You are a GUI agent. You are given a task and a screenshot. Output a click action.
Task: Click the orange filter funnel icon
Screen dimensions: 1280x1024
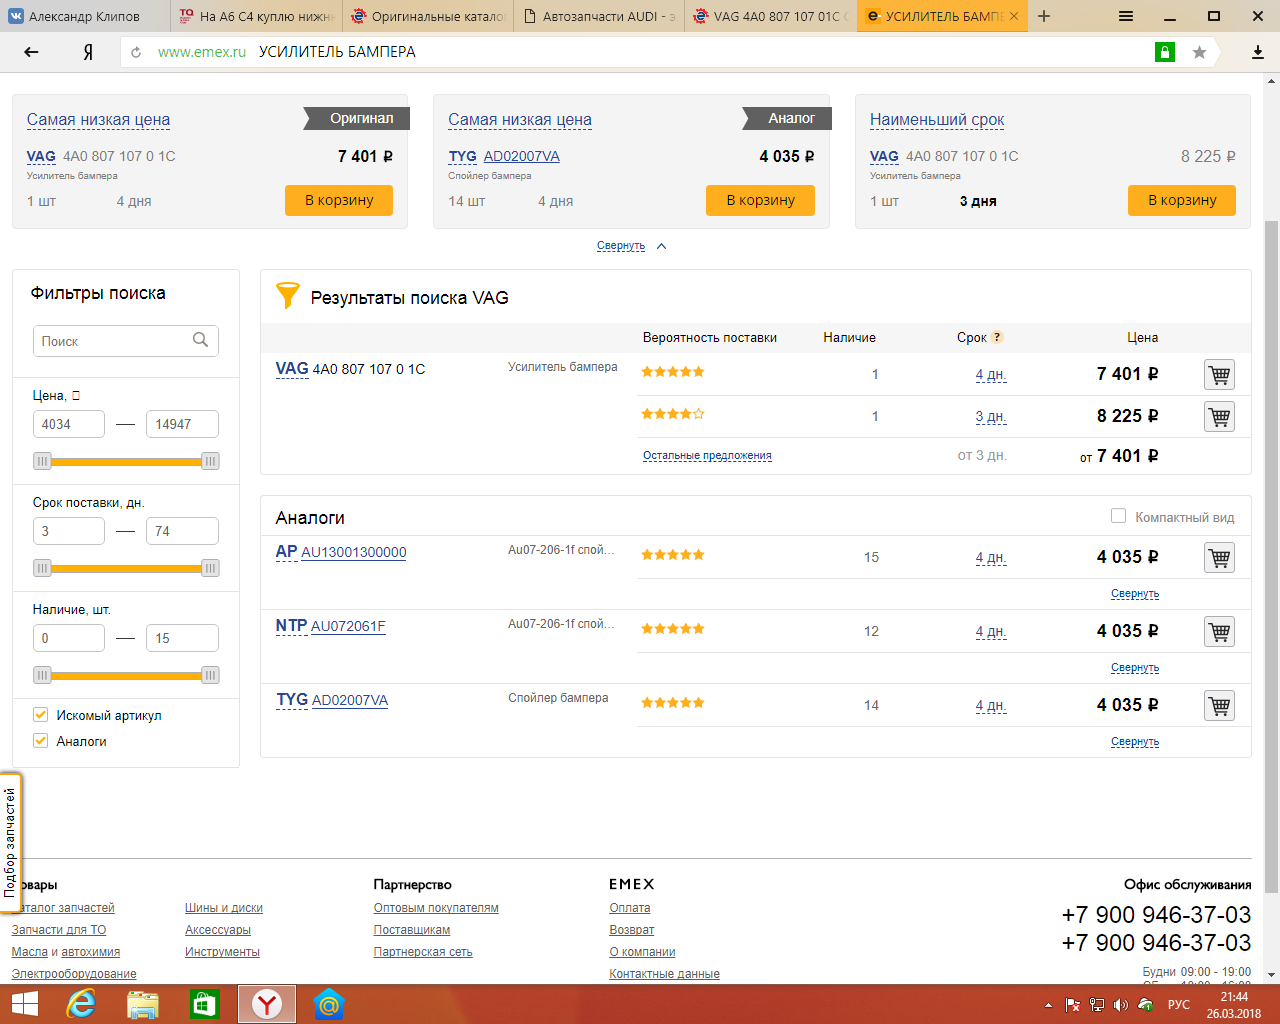pyautogui.click(x=287, y=296)
